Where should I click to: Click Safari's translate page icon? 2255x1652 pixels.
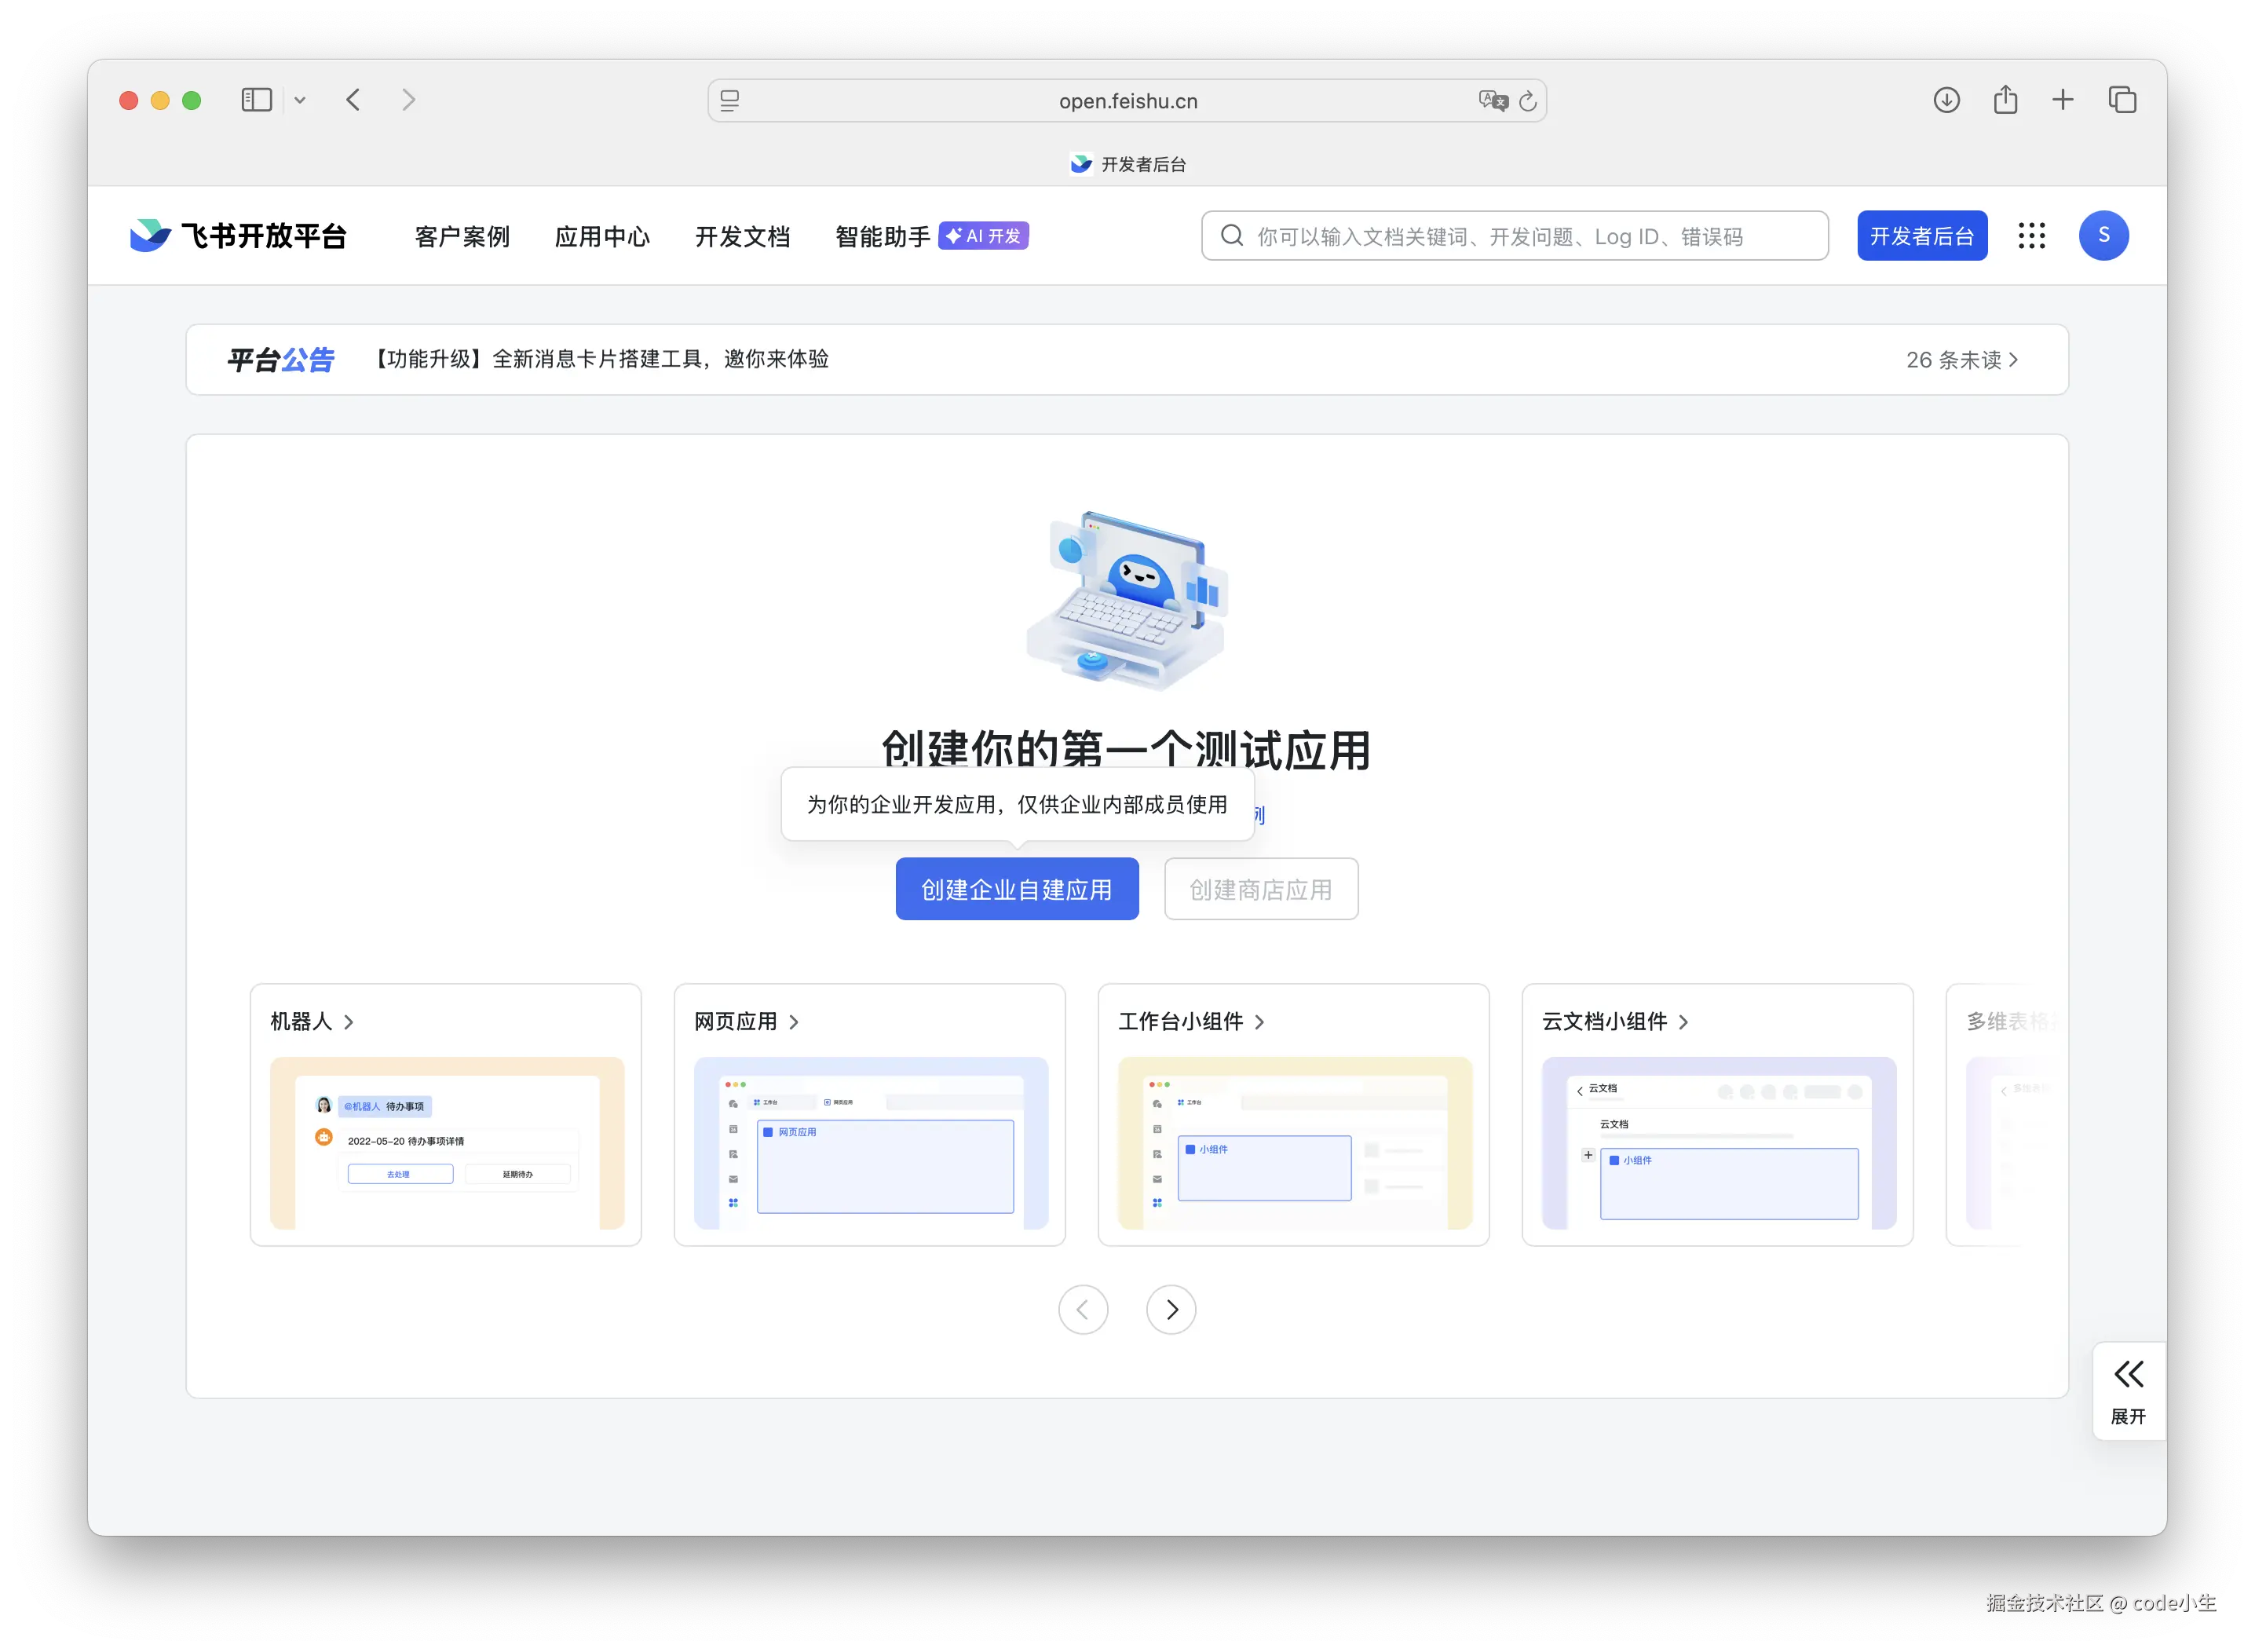[1492, 101]
